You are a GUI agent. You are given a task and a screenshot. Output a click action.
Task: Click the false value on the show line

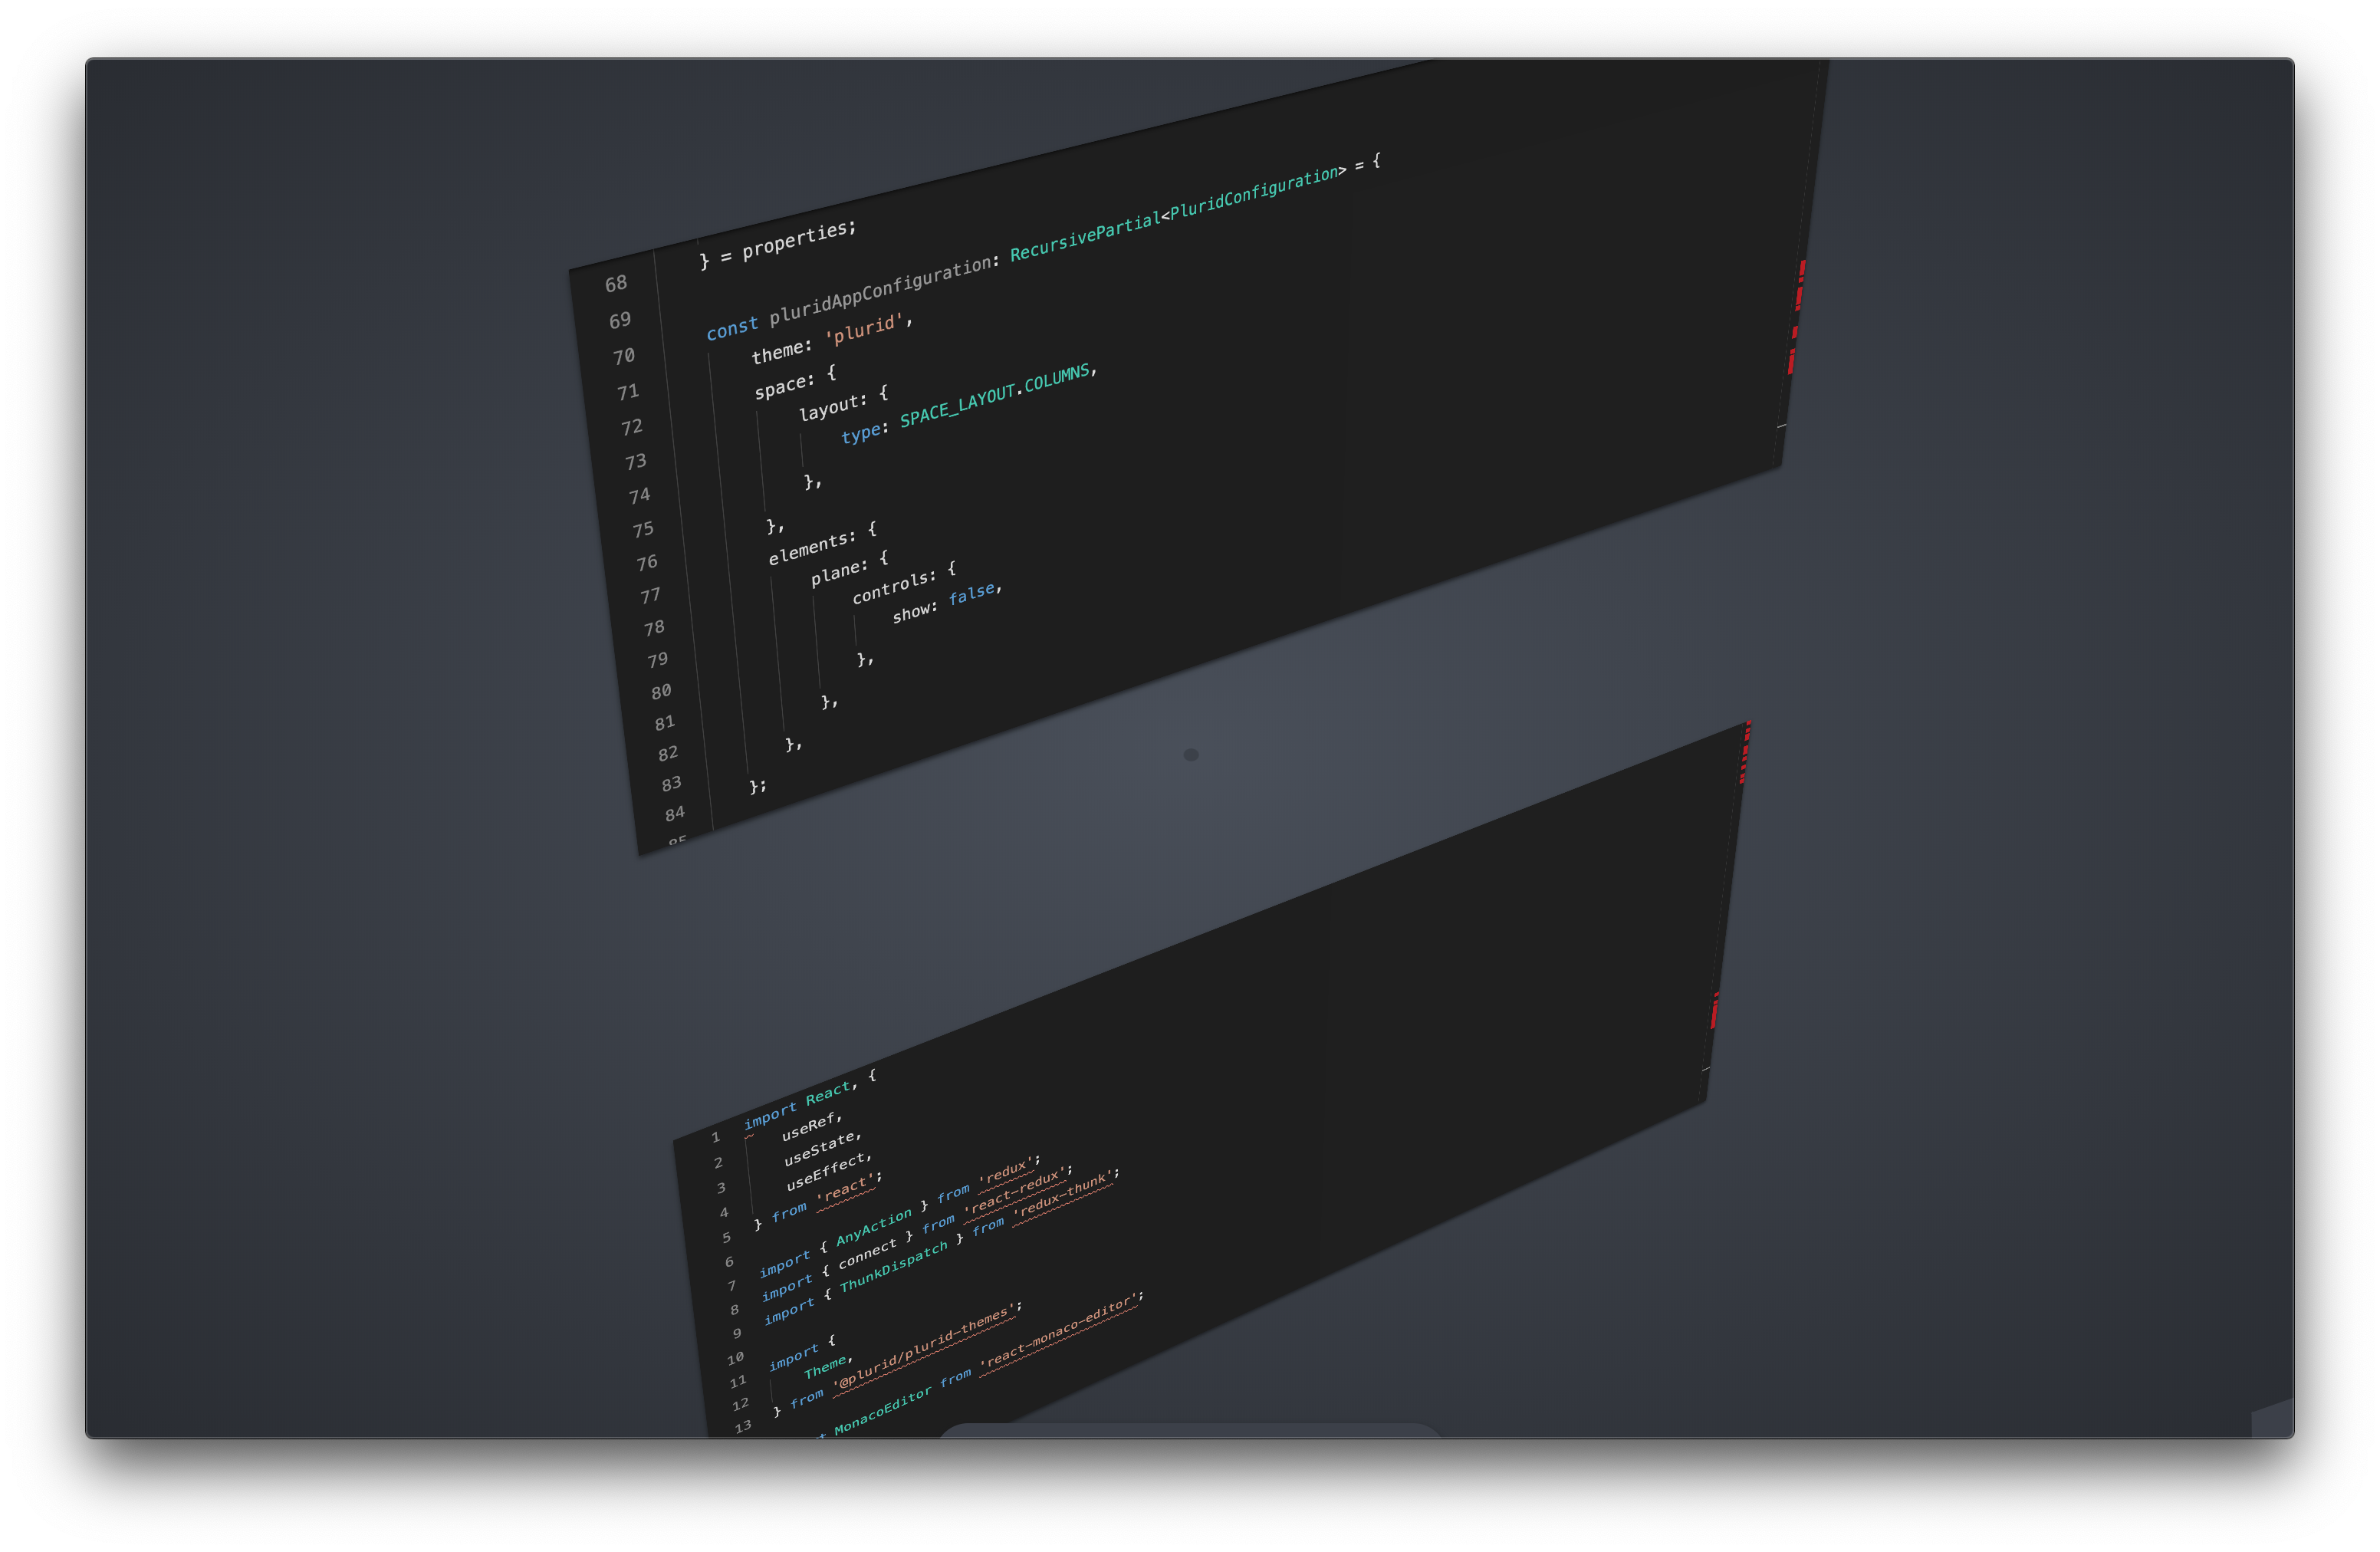point(972,595)
